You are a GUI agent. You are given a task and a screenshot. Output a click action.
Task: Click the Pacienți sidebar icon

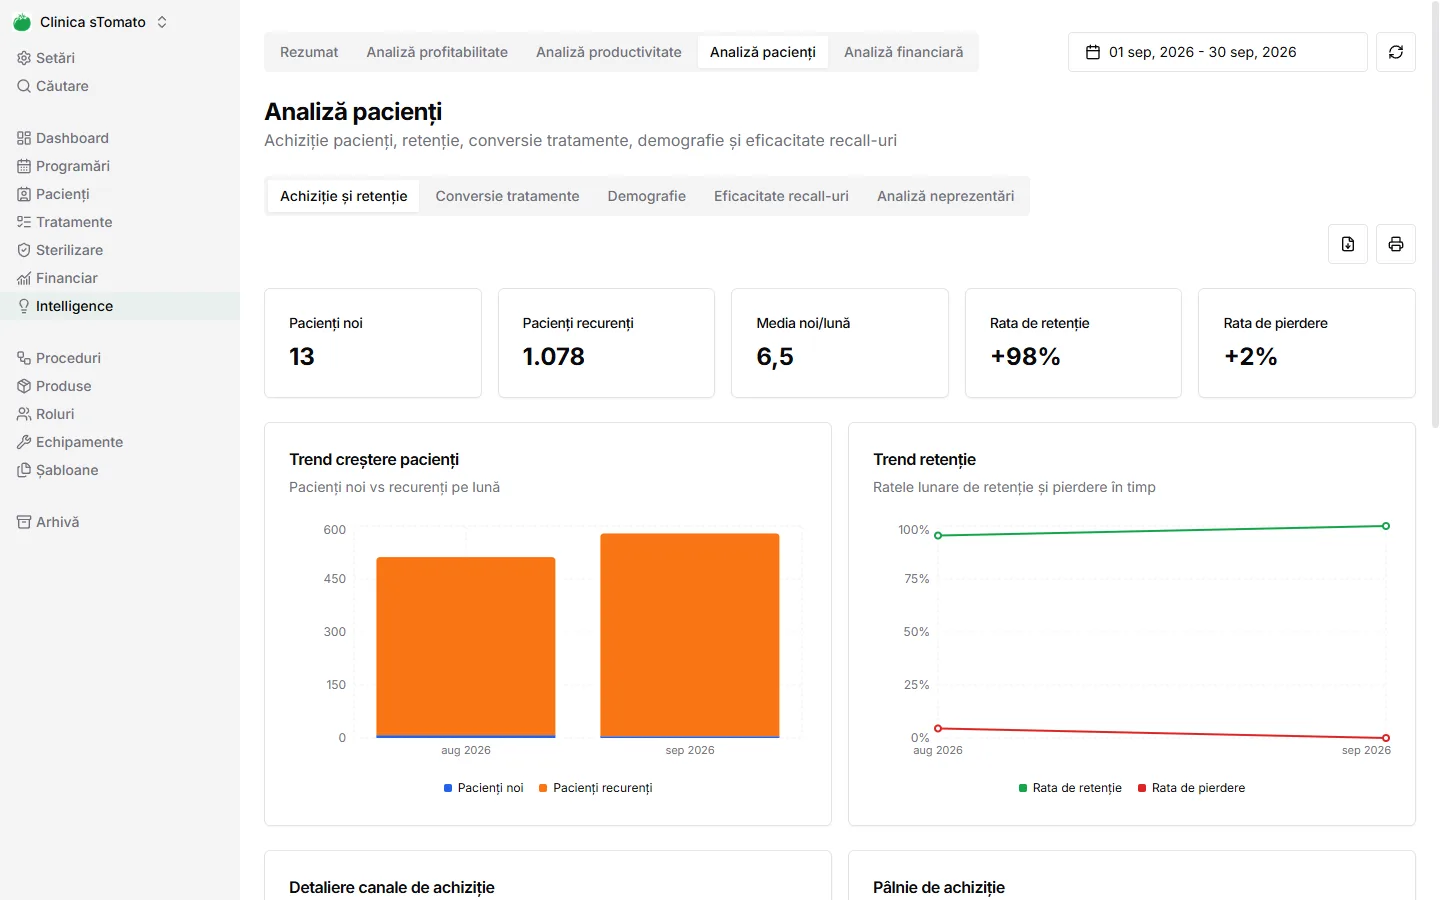click(24, 194)
